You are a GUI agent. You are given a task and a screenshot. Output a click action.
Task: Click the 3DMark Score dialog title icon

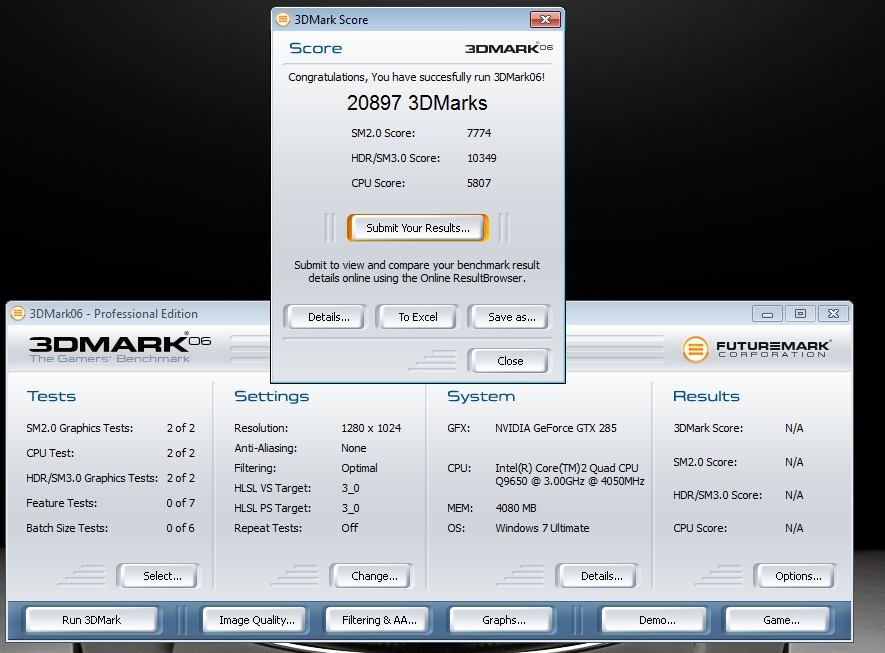(283, 19)
